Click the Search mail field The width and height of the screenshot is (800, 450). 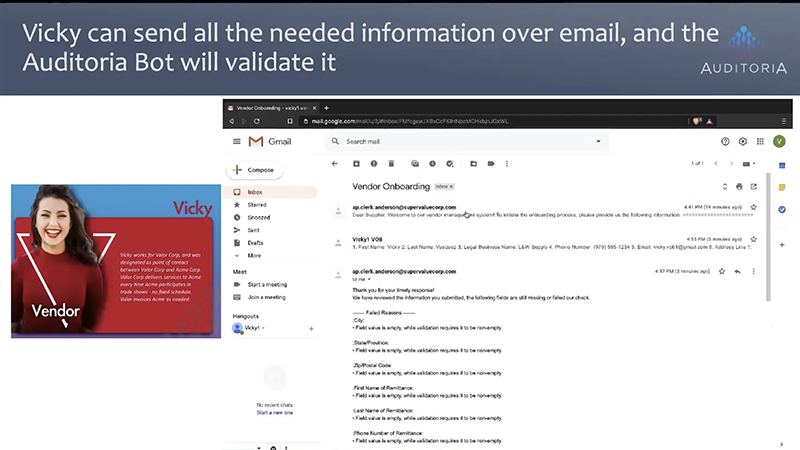pos(467,141)
